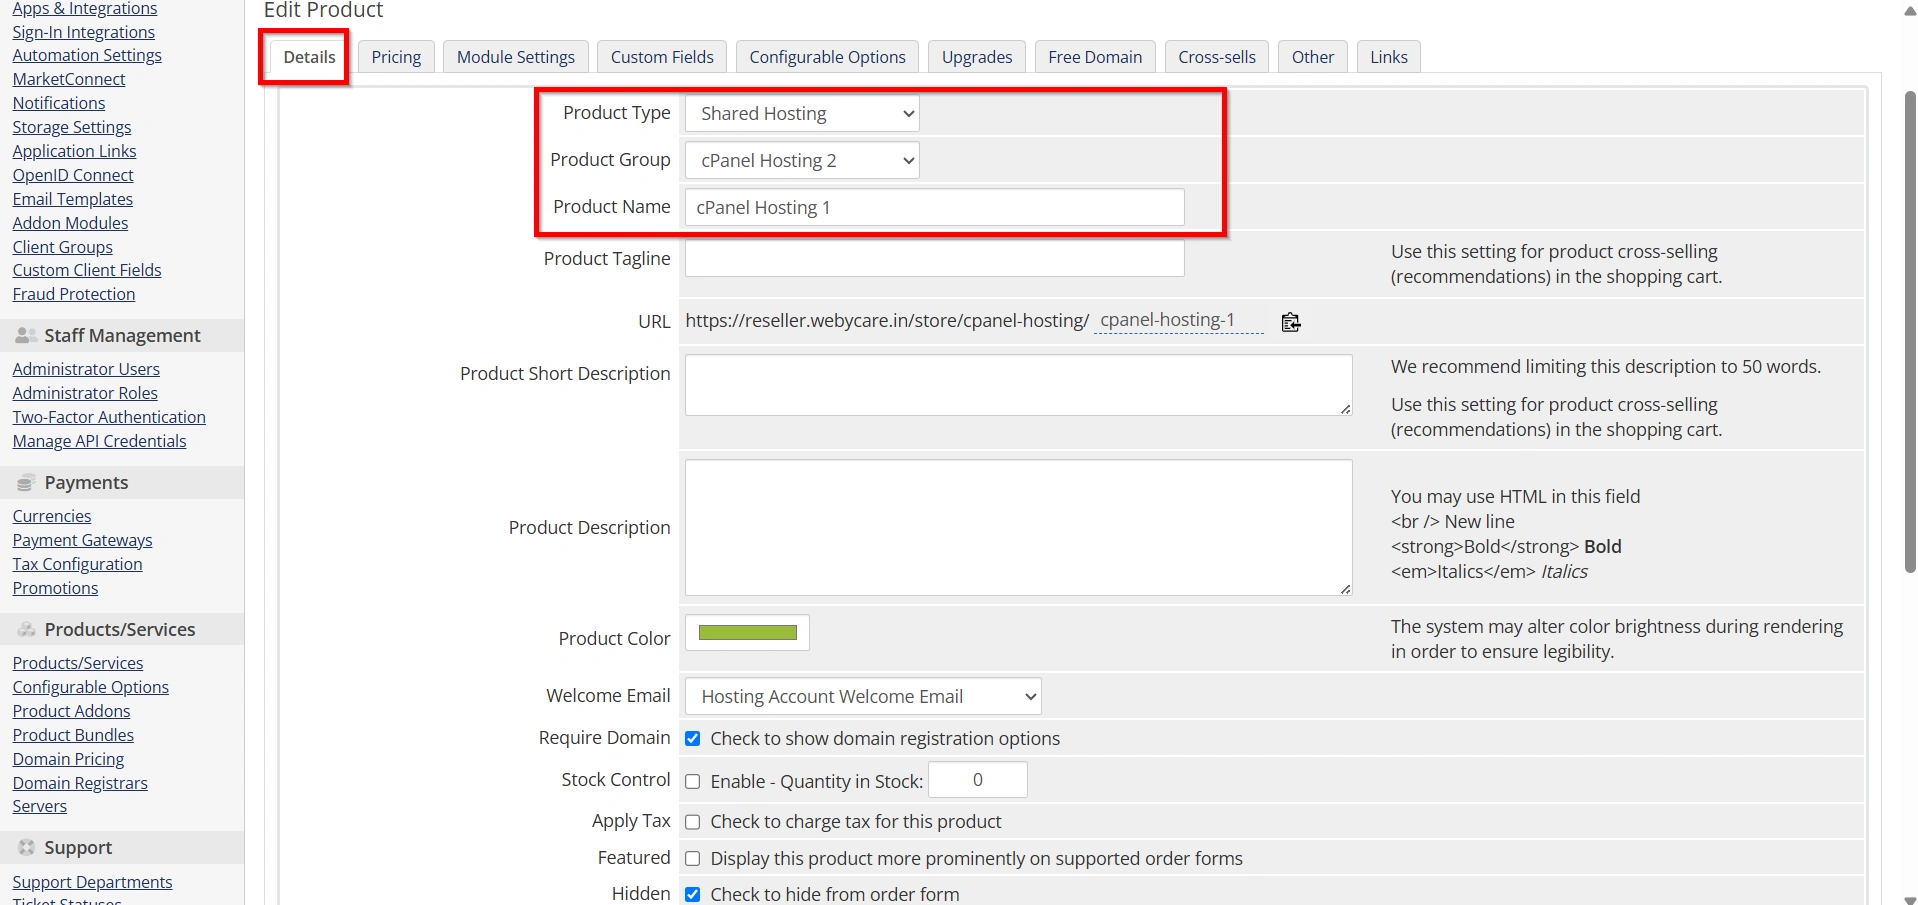Go to the Upgrades tab
1918x905 pixels.
977,57
